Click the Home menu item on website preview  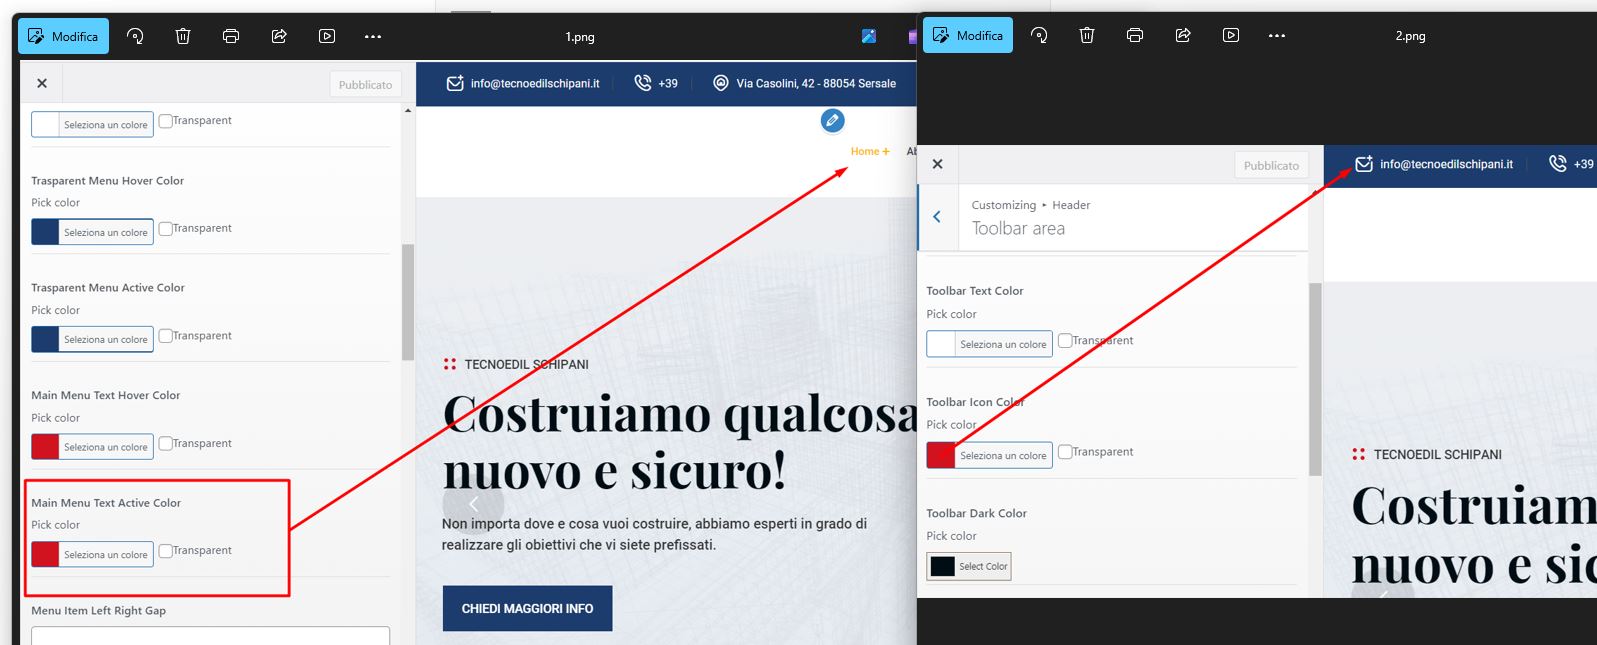point(865,152)
